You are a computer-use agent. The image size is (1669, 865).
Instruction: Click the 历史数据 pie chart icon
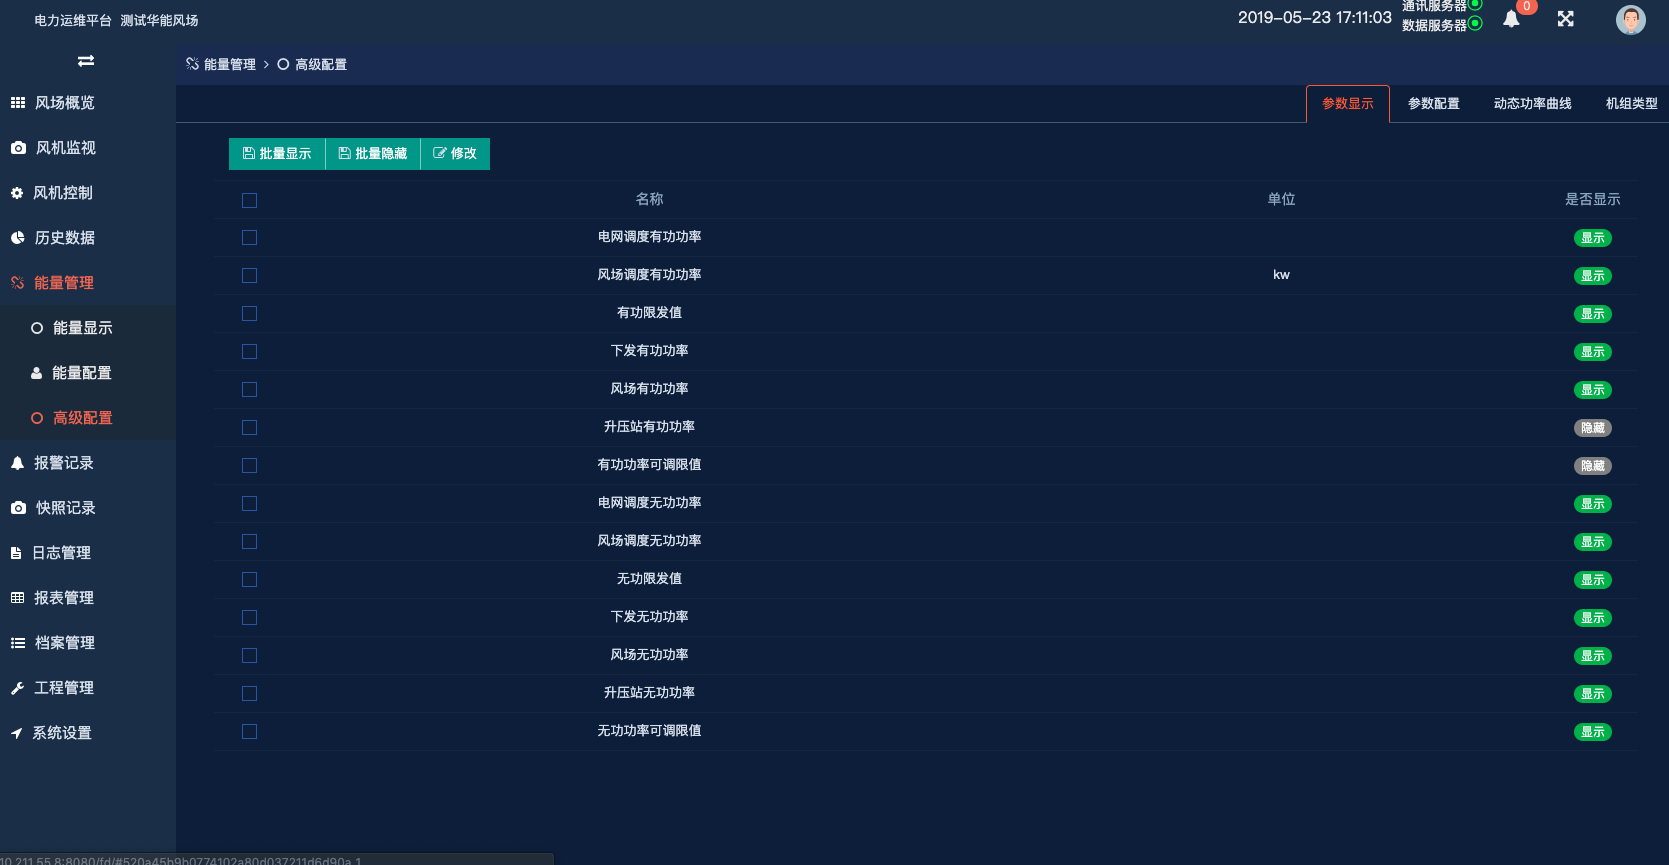click(x=18, y=238)
